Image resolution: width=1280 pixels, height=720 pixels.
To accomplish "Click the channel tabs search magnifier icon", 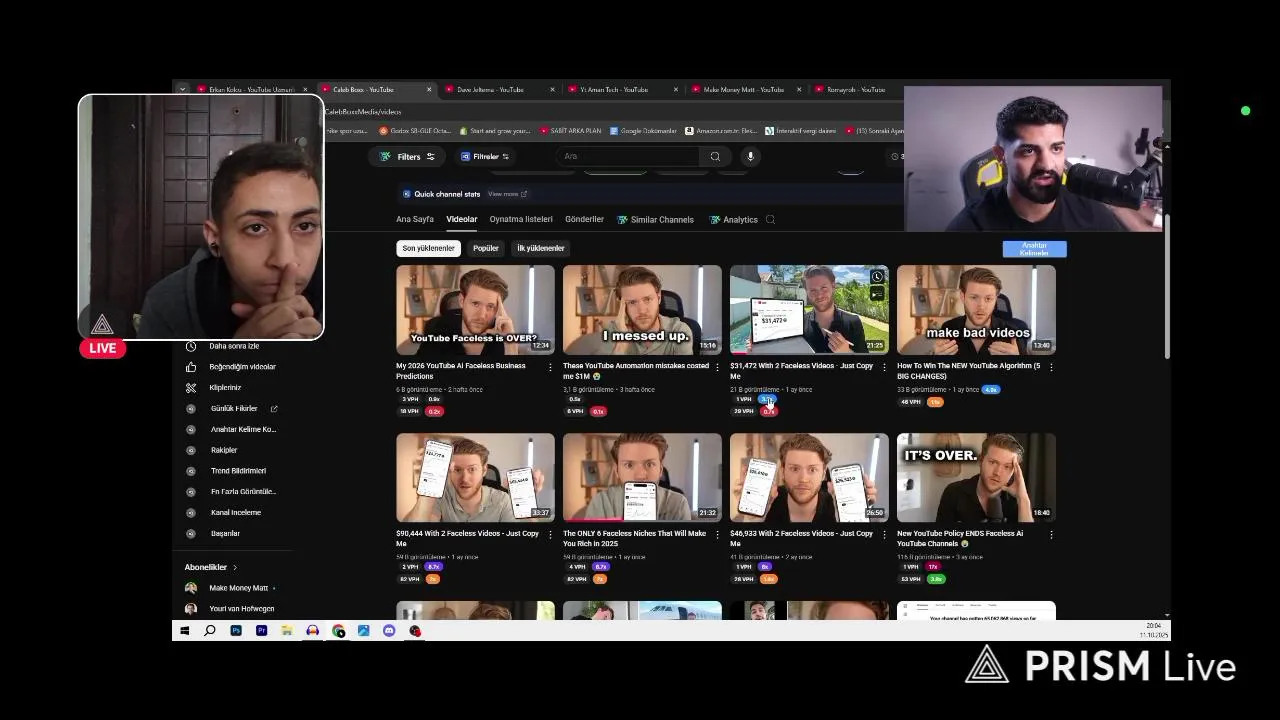I will (770, 219).
